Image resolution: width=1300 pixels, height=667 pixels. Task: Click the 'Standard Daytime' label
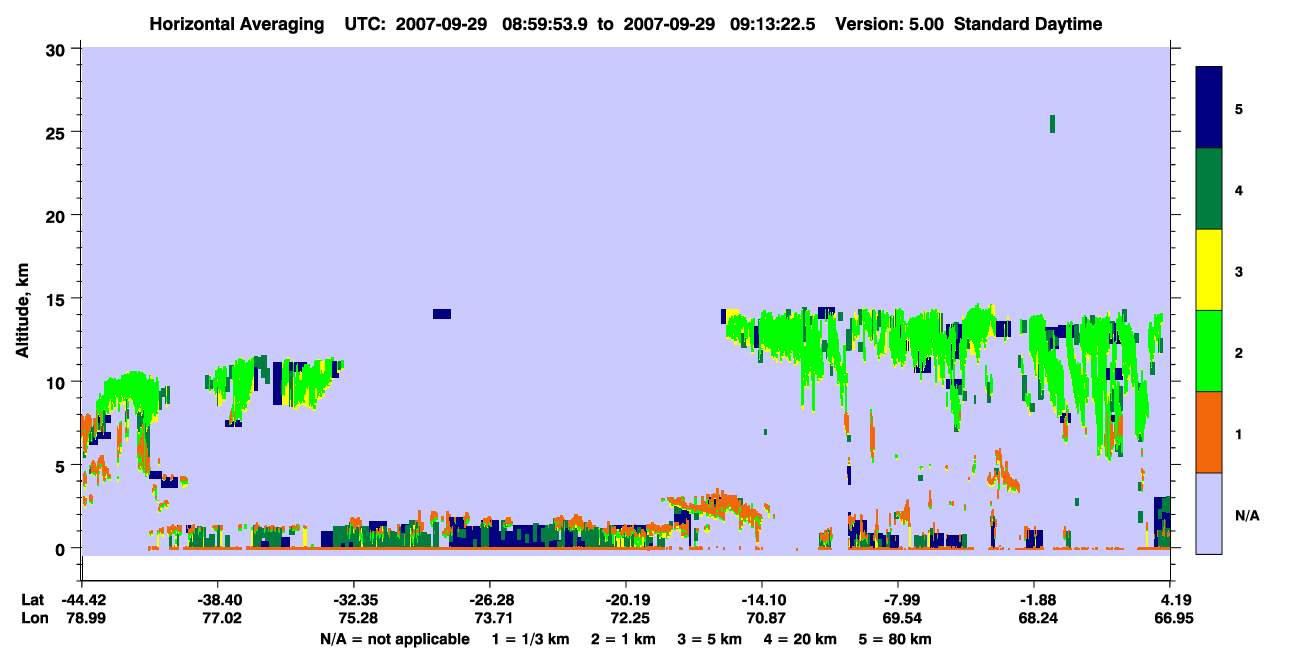coord(1028,24)
